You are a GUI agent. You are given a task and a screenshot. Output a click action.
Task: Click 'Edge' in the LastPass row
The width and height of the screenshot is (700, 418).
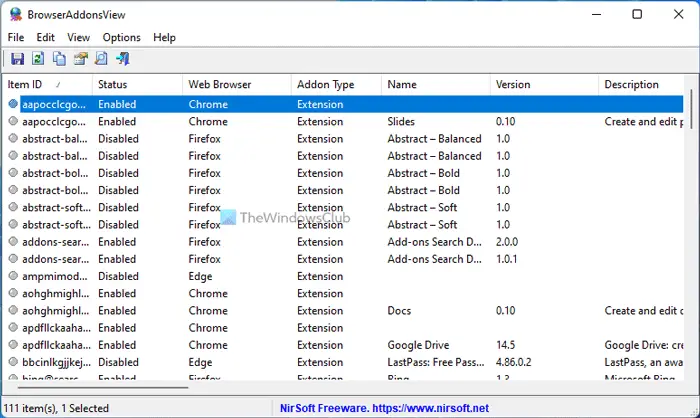(200, 362)
